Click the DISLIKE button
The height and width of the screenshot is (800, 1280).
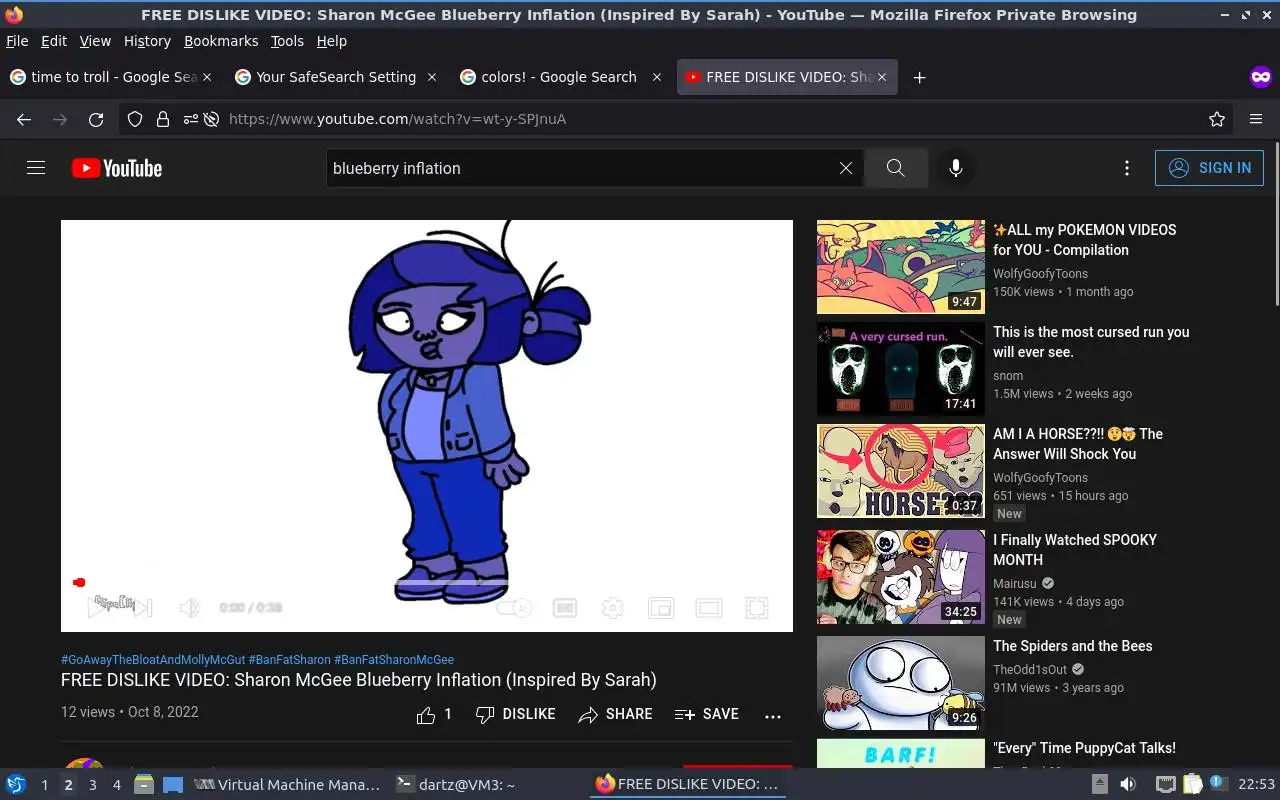[516, 714]
